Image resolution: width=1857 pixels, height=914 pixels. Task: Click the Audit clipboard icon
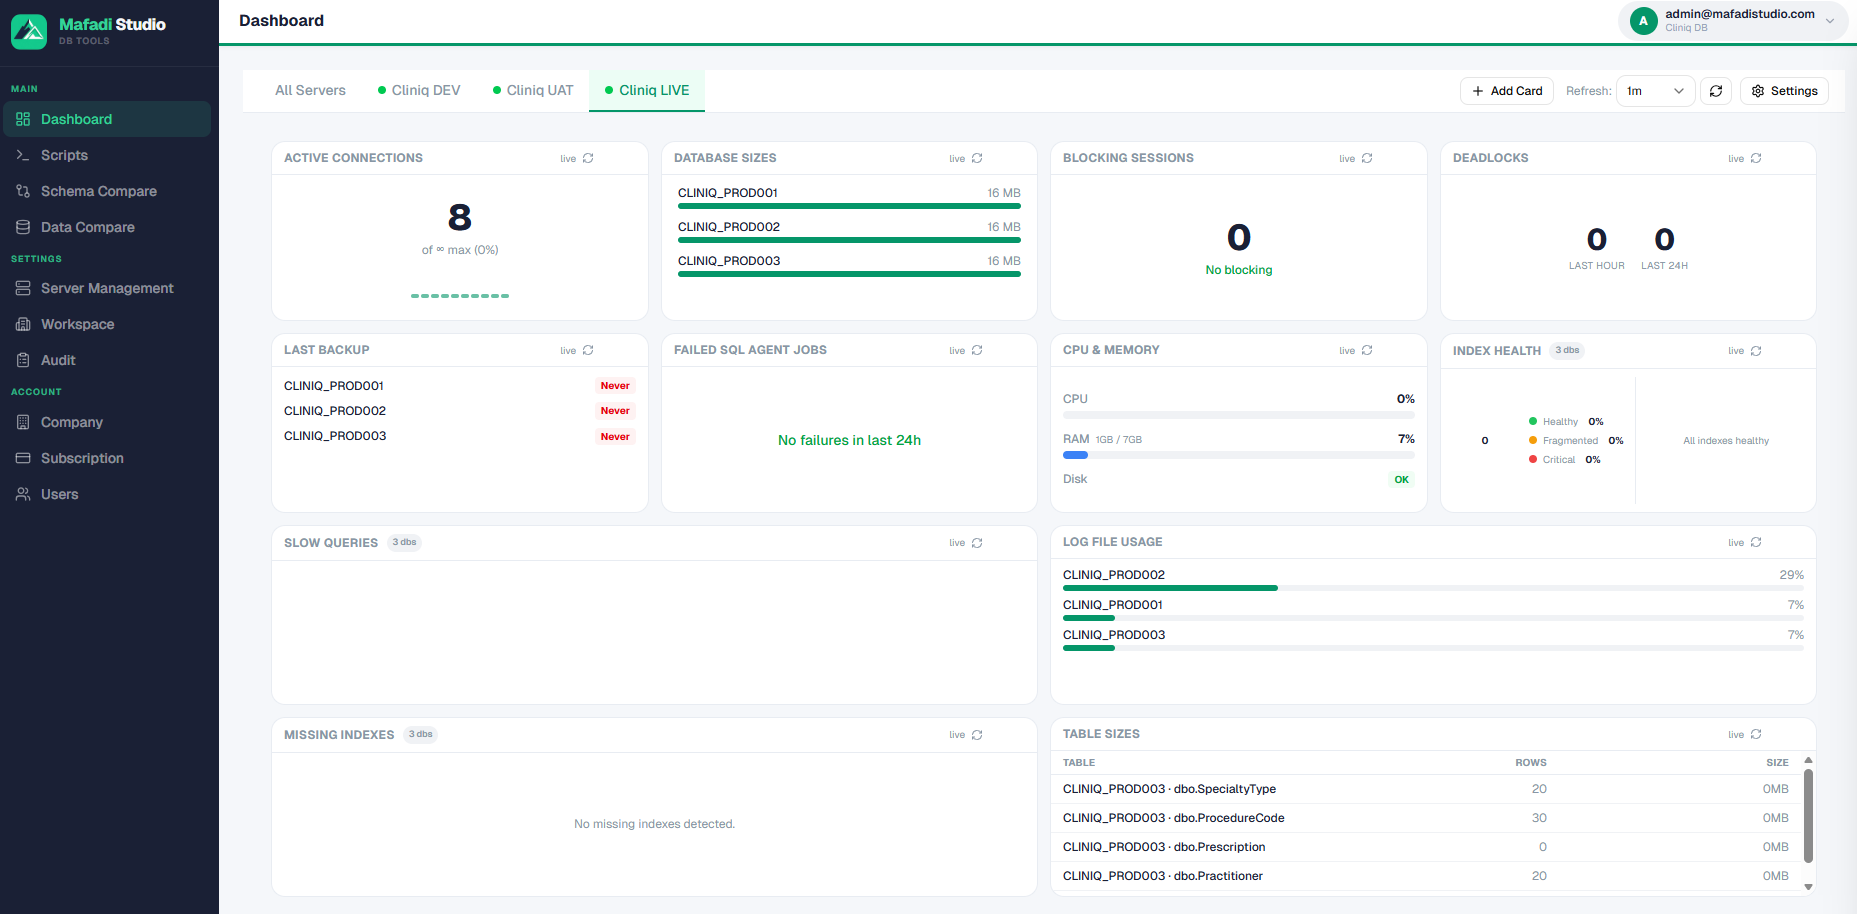pos(23,360)
